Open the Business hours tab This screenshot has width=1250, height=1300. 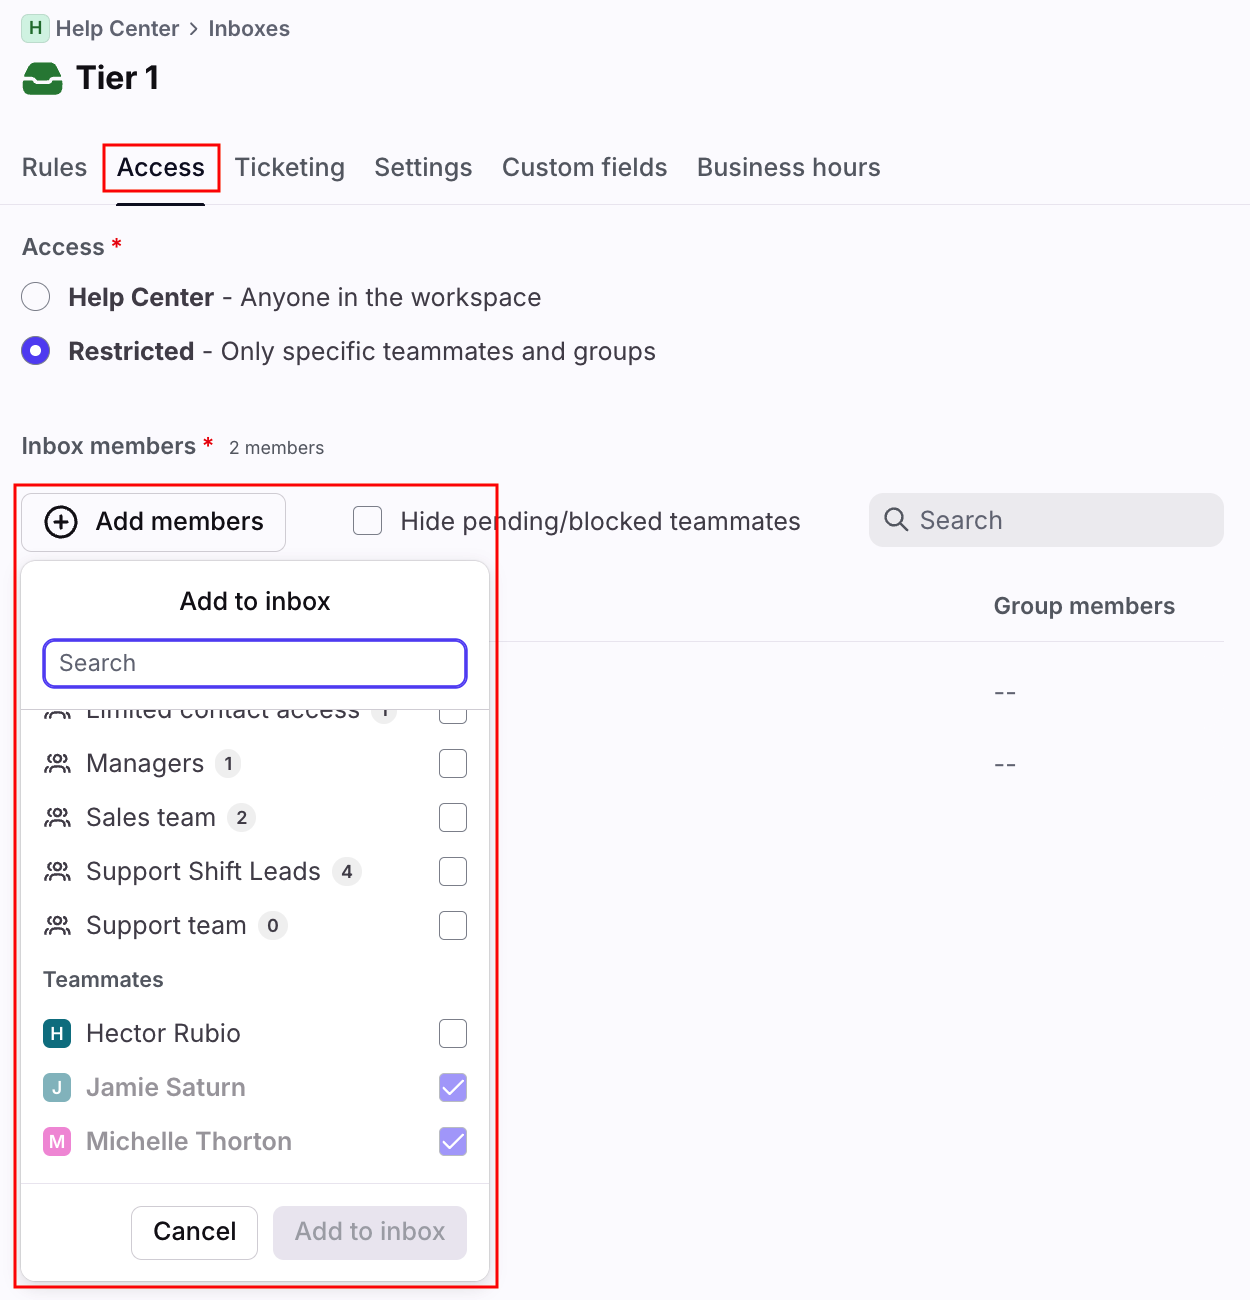pos(788,167)
